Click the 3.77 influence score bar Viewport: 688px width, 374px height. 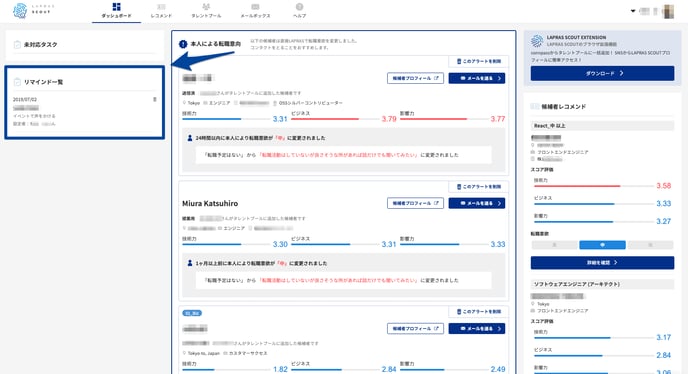[444, 119]
